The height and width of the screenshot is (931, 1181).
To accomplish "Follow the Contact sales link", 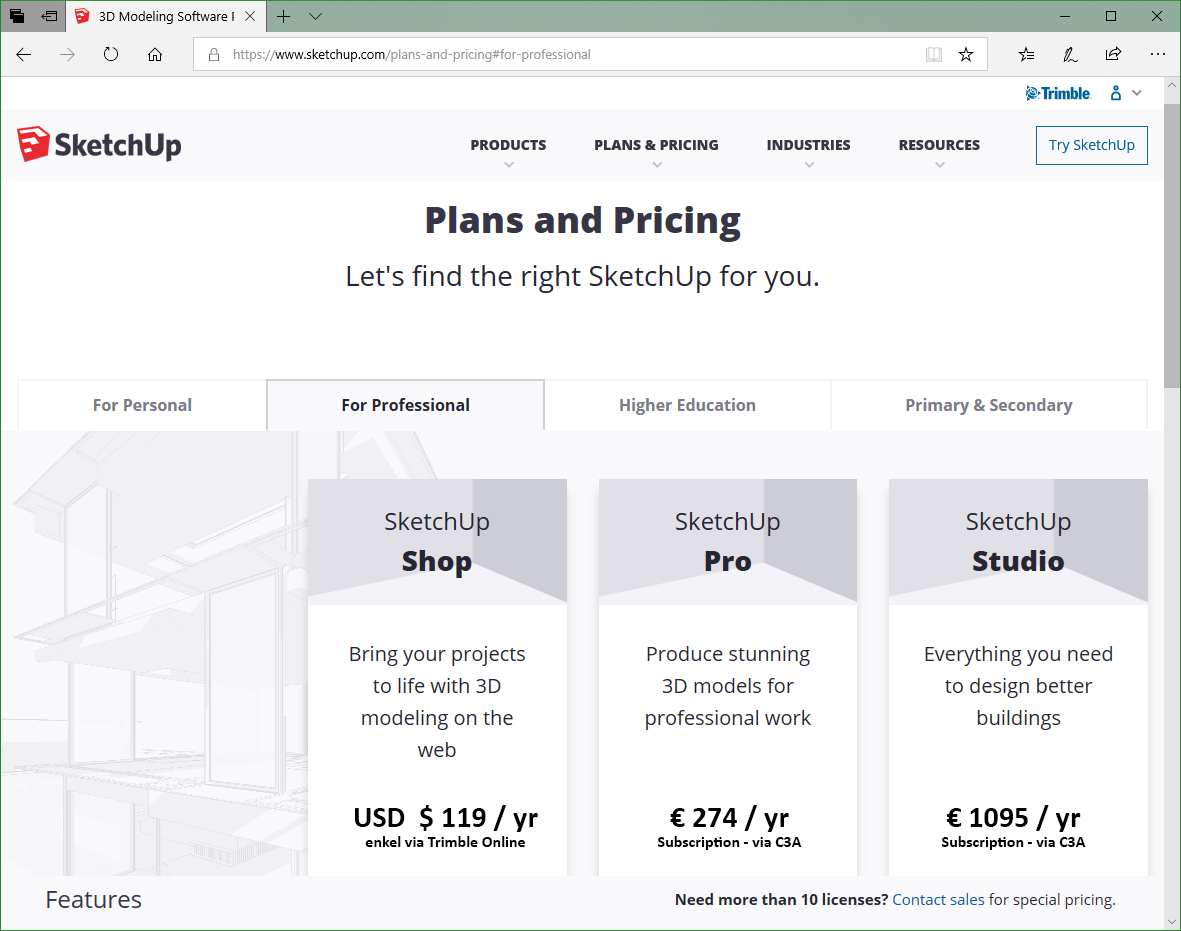I will pyautogui.click(x=938, y=899).
